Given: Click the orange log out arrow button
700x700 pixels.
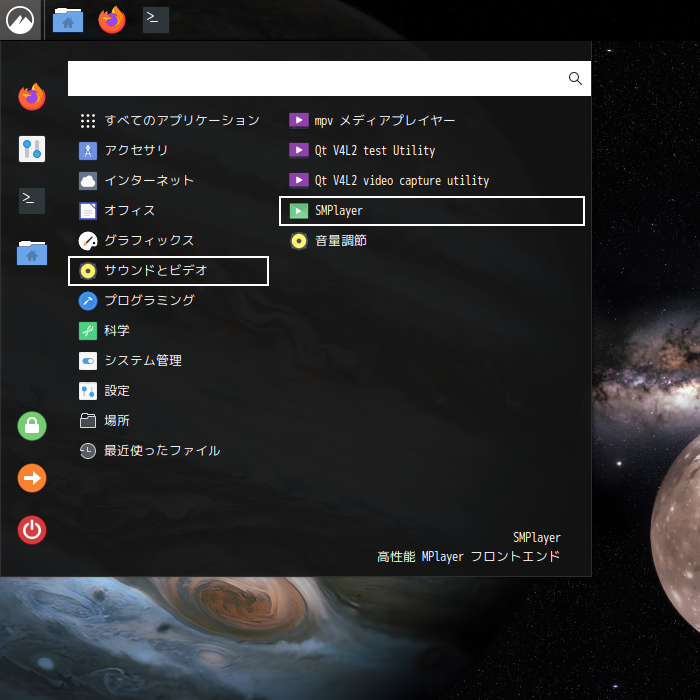Looking at the screenshot, I should [x=32, y=478].
